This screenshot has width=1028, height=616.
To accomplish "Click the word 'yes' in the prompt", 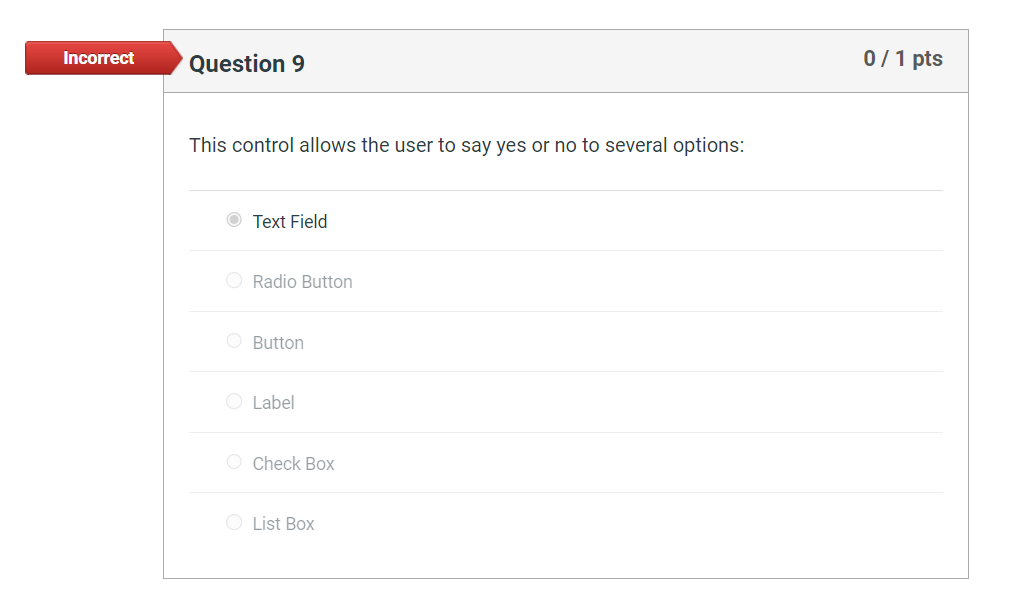I will click(511, 146).
